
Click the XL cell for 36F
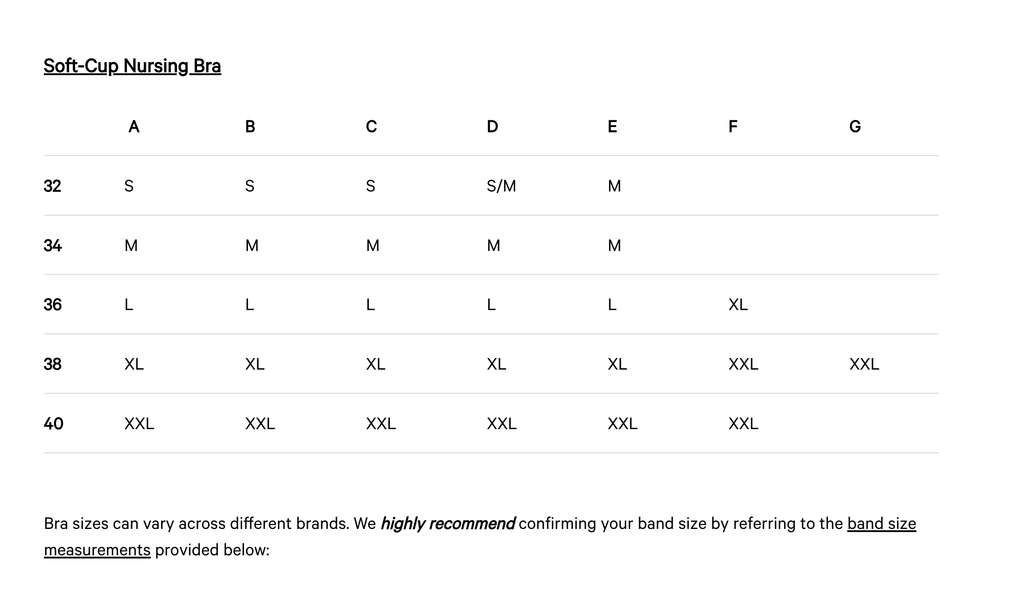[738, 305]
